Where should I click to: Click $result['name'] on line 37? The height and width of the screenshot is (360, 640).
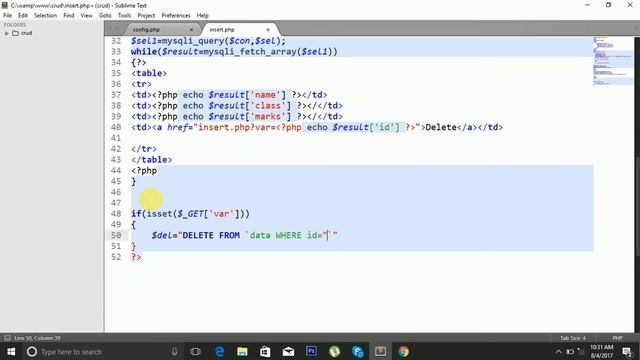click(x=247, y=95)
